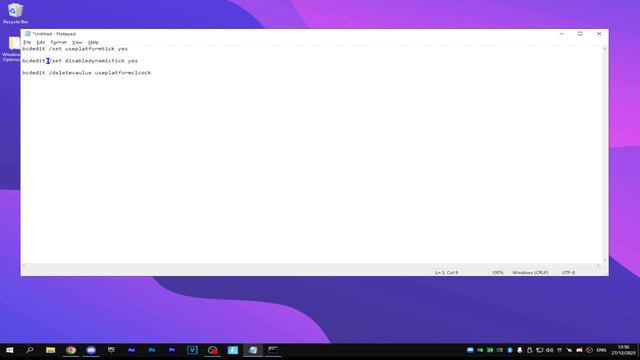Open the V app in taskbar
The height and width of the screenshot is (360, 640).
coord(192,350)
